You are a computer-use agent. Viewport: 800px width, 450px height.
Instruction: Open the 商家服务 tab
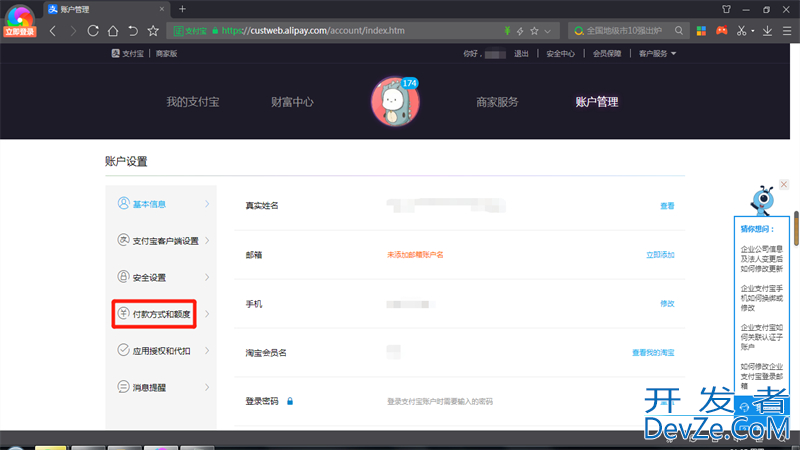click(497, 102)
